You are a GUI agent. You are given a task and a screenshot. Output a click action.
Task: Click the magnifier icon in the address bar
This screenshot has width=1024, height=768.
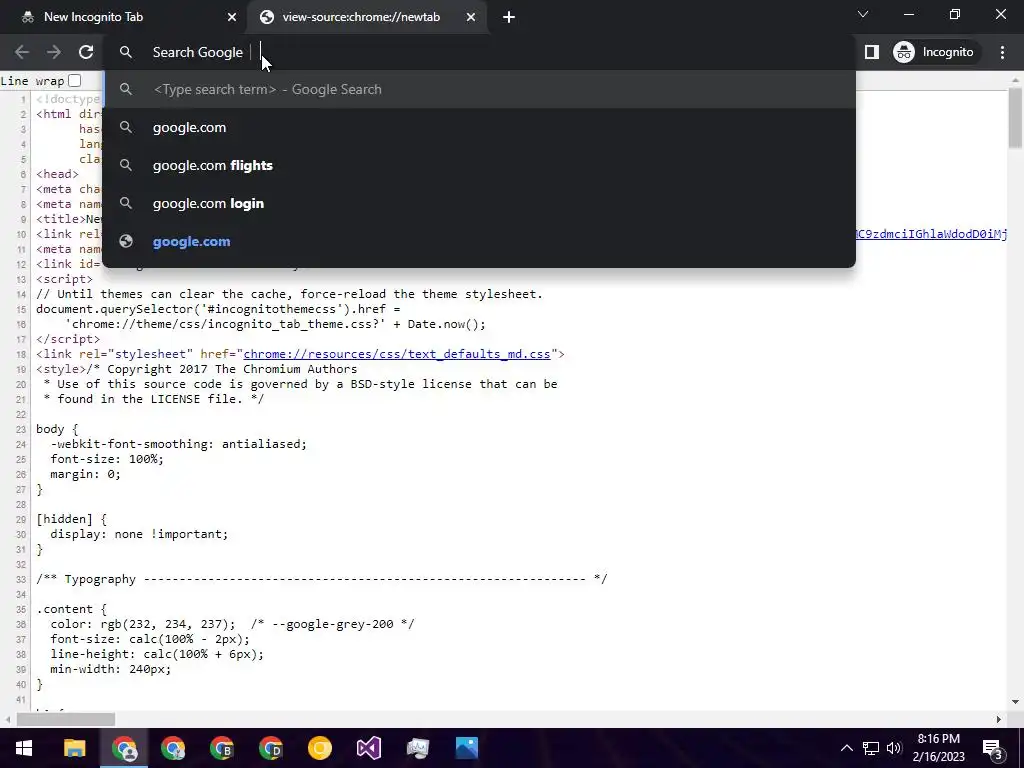tap(126, 52)
